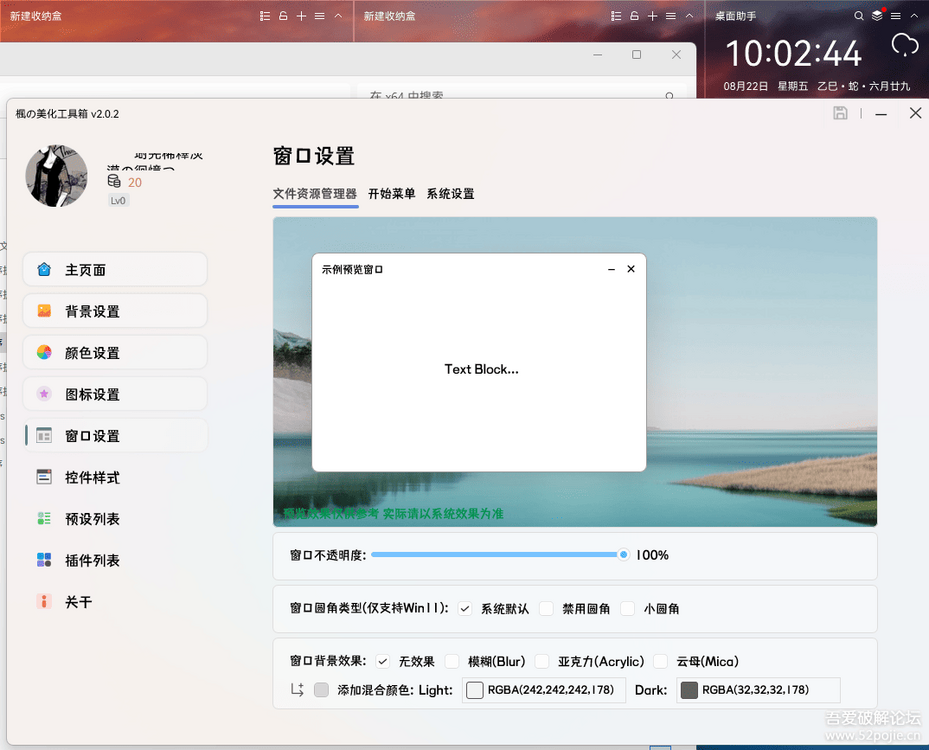
Task: Click the user avatar picture
Action: (56, 176)
